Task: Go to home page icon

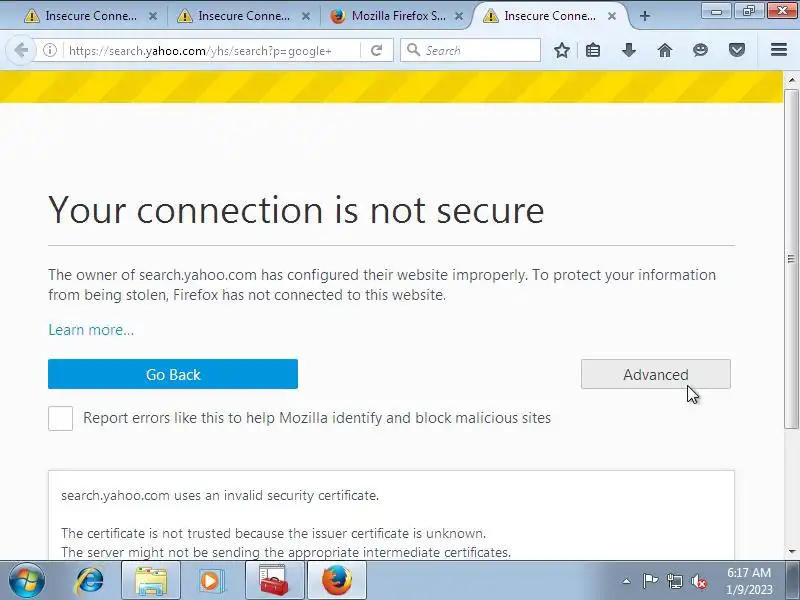Action: [x=665, y=50]
